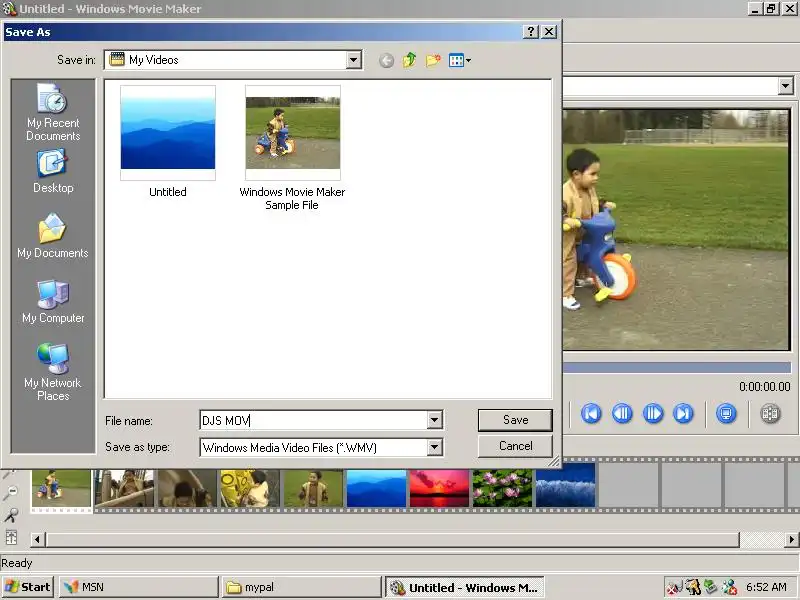Toggle storyboard/timeline view icon
Image resolution: width=800 pixels, height=600 pixels.
click(x=11, y=538)
